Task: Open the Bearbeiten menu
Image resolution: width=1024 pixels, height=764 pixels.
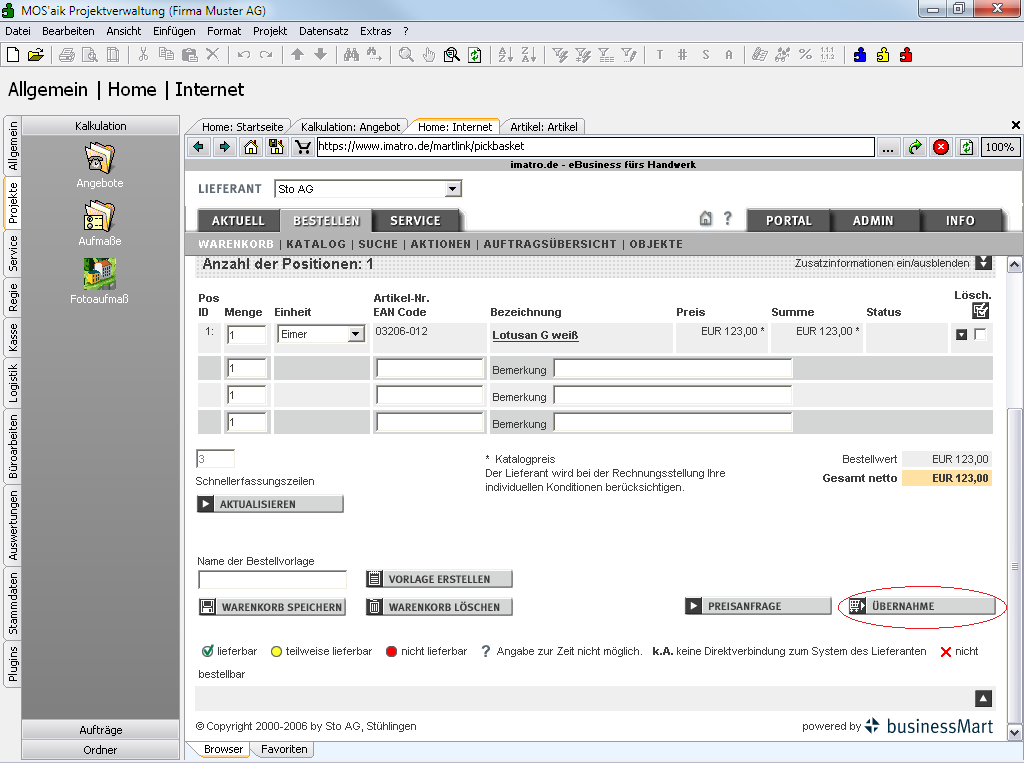Action: (x=69, y=31)
